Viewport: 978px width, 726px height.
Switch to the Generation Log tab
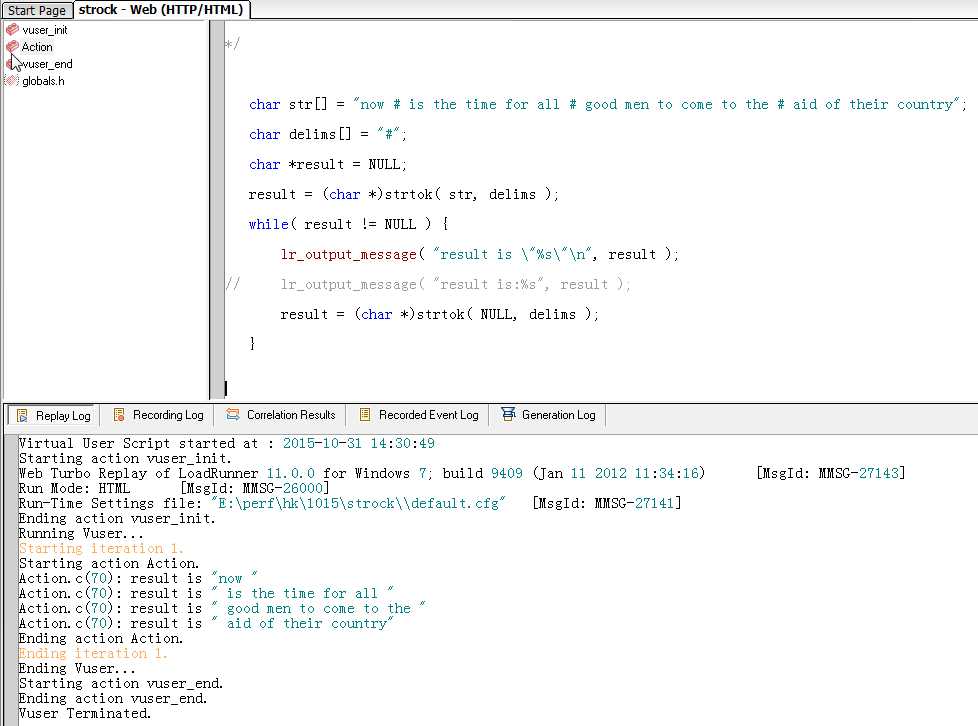point(548,415)
